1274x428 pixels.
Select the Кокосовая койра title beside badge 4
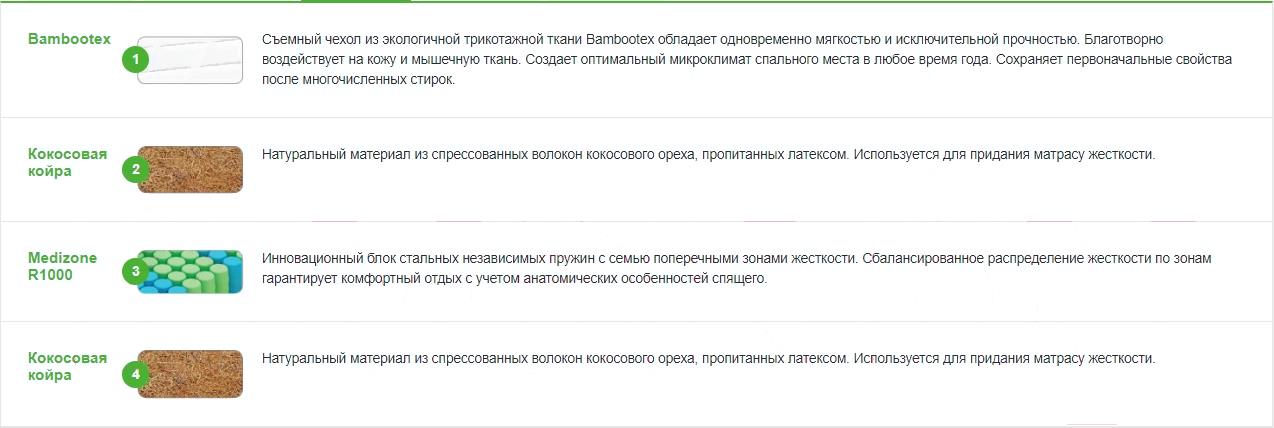(x=67, y=367)
